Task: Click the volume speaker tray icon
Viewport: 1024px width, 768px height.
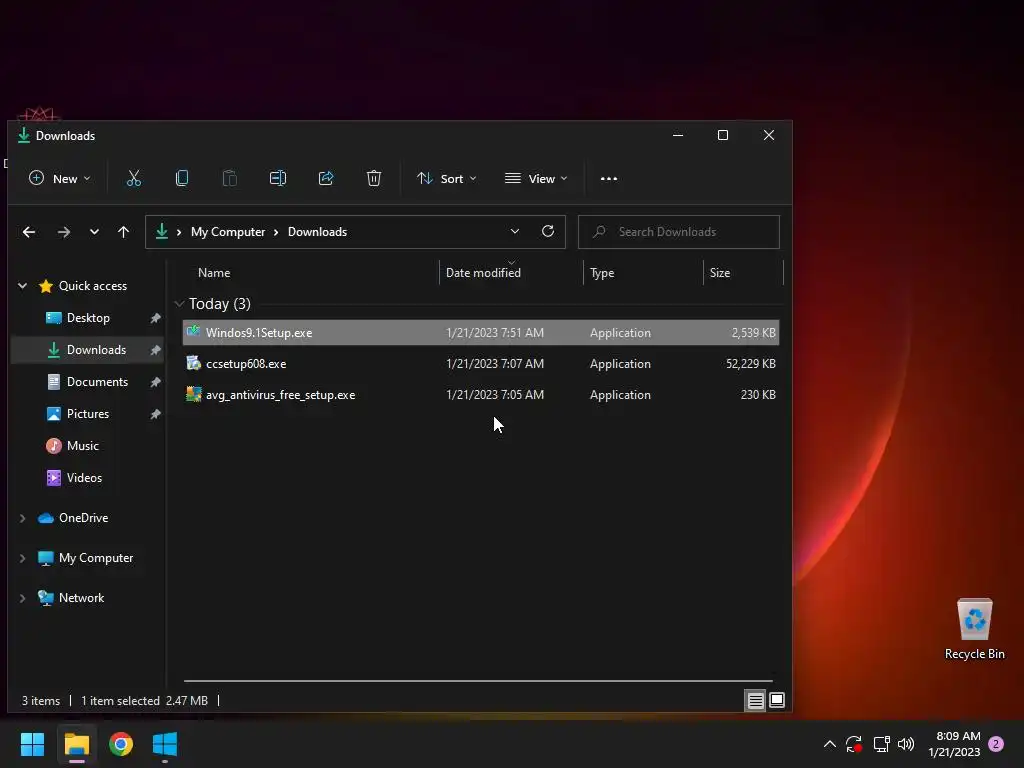Action: [906, 744]
